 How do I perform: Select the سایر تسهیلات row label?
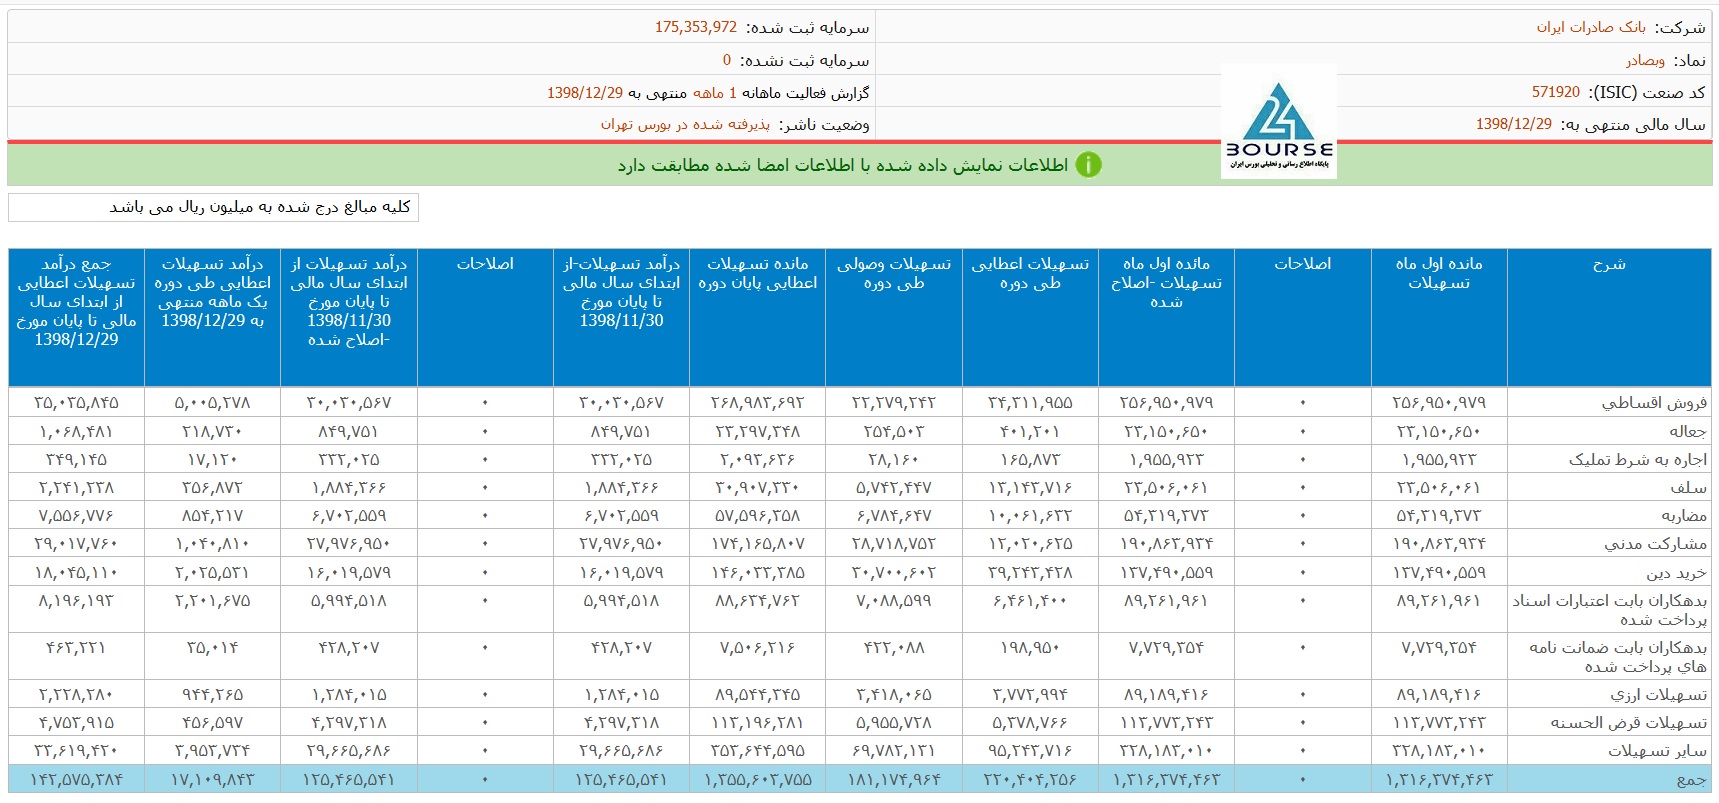(1657, 750)
